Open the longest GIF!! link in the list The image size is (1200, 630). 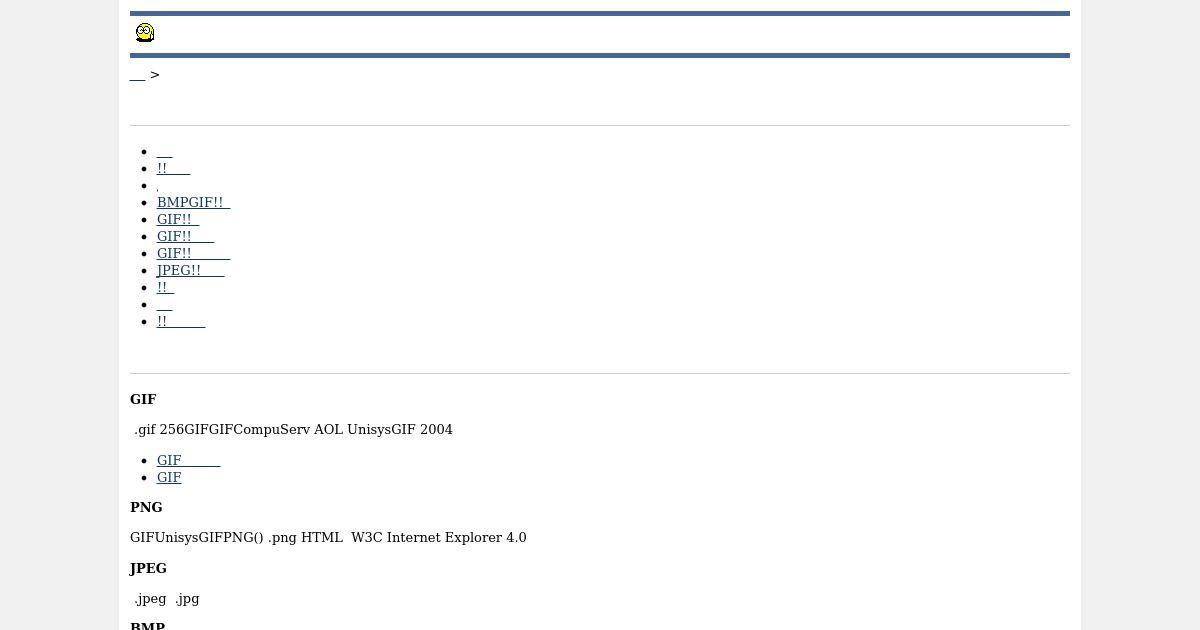point(193,253)
